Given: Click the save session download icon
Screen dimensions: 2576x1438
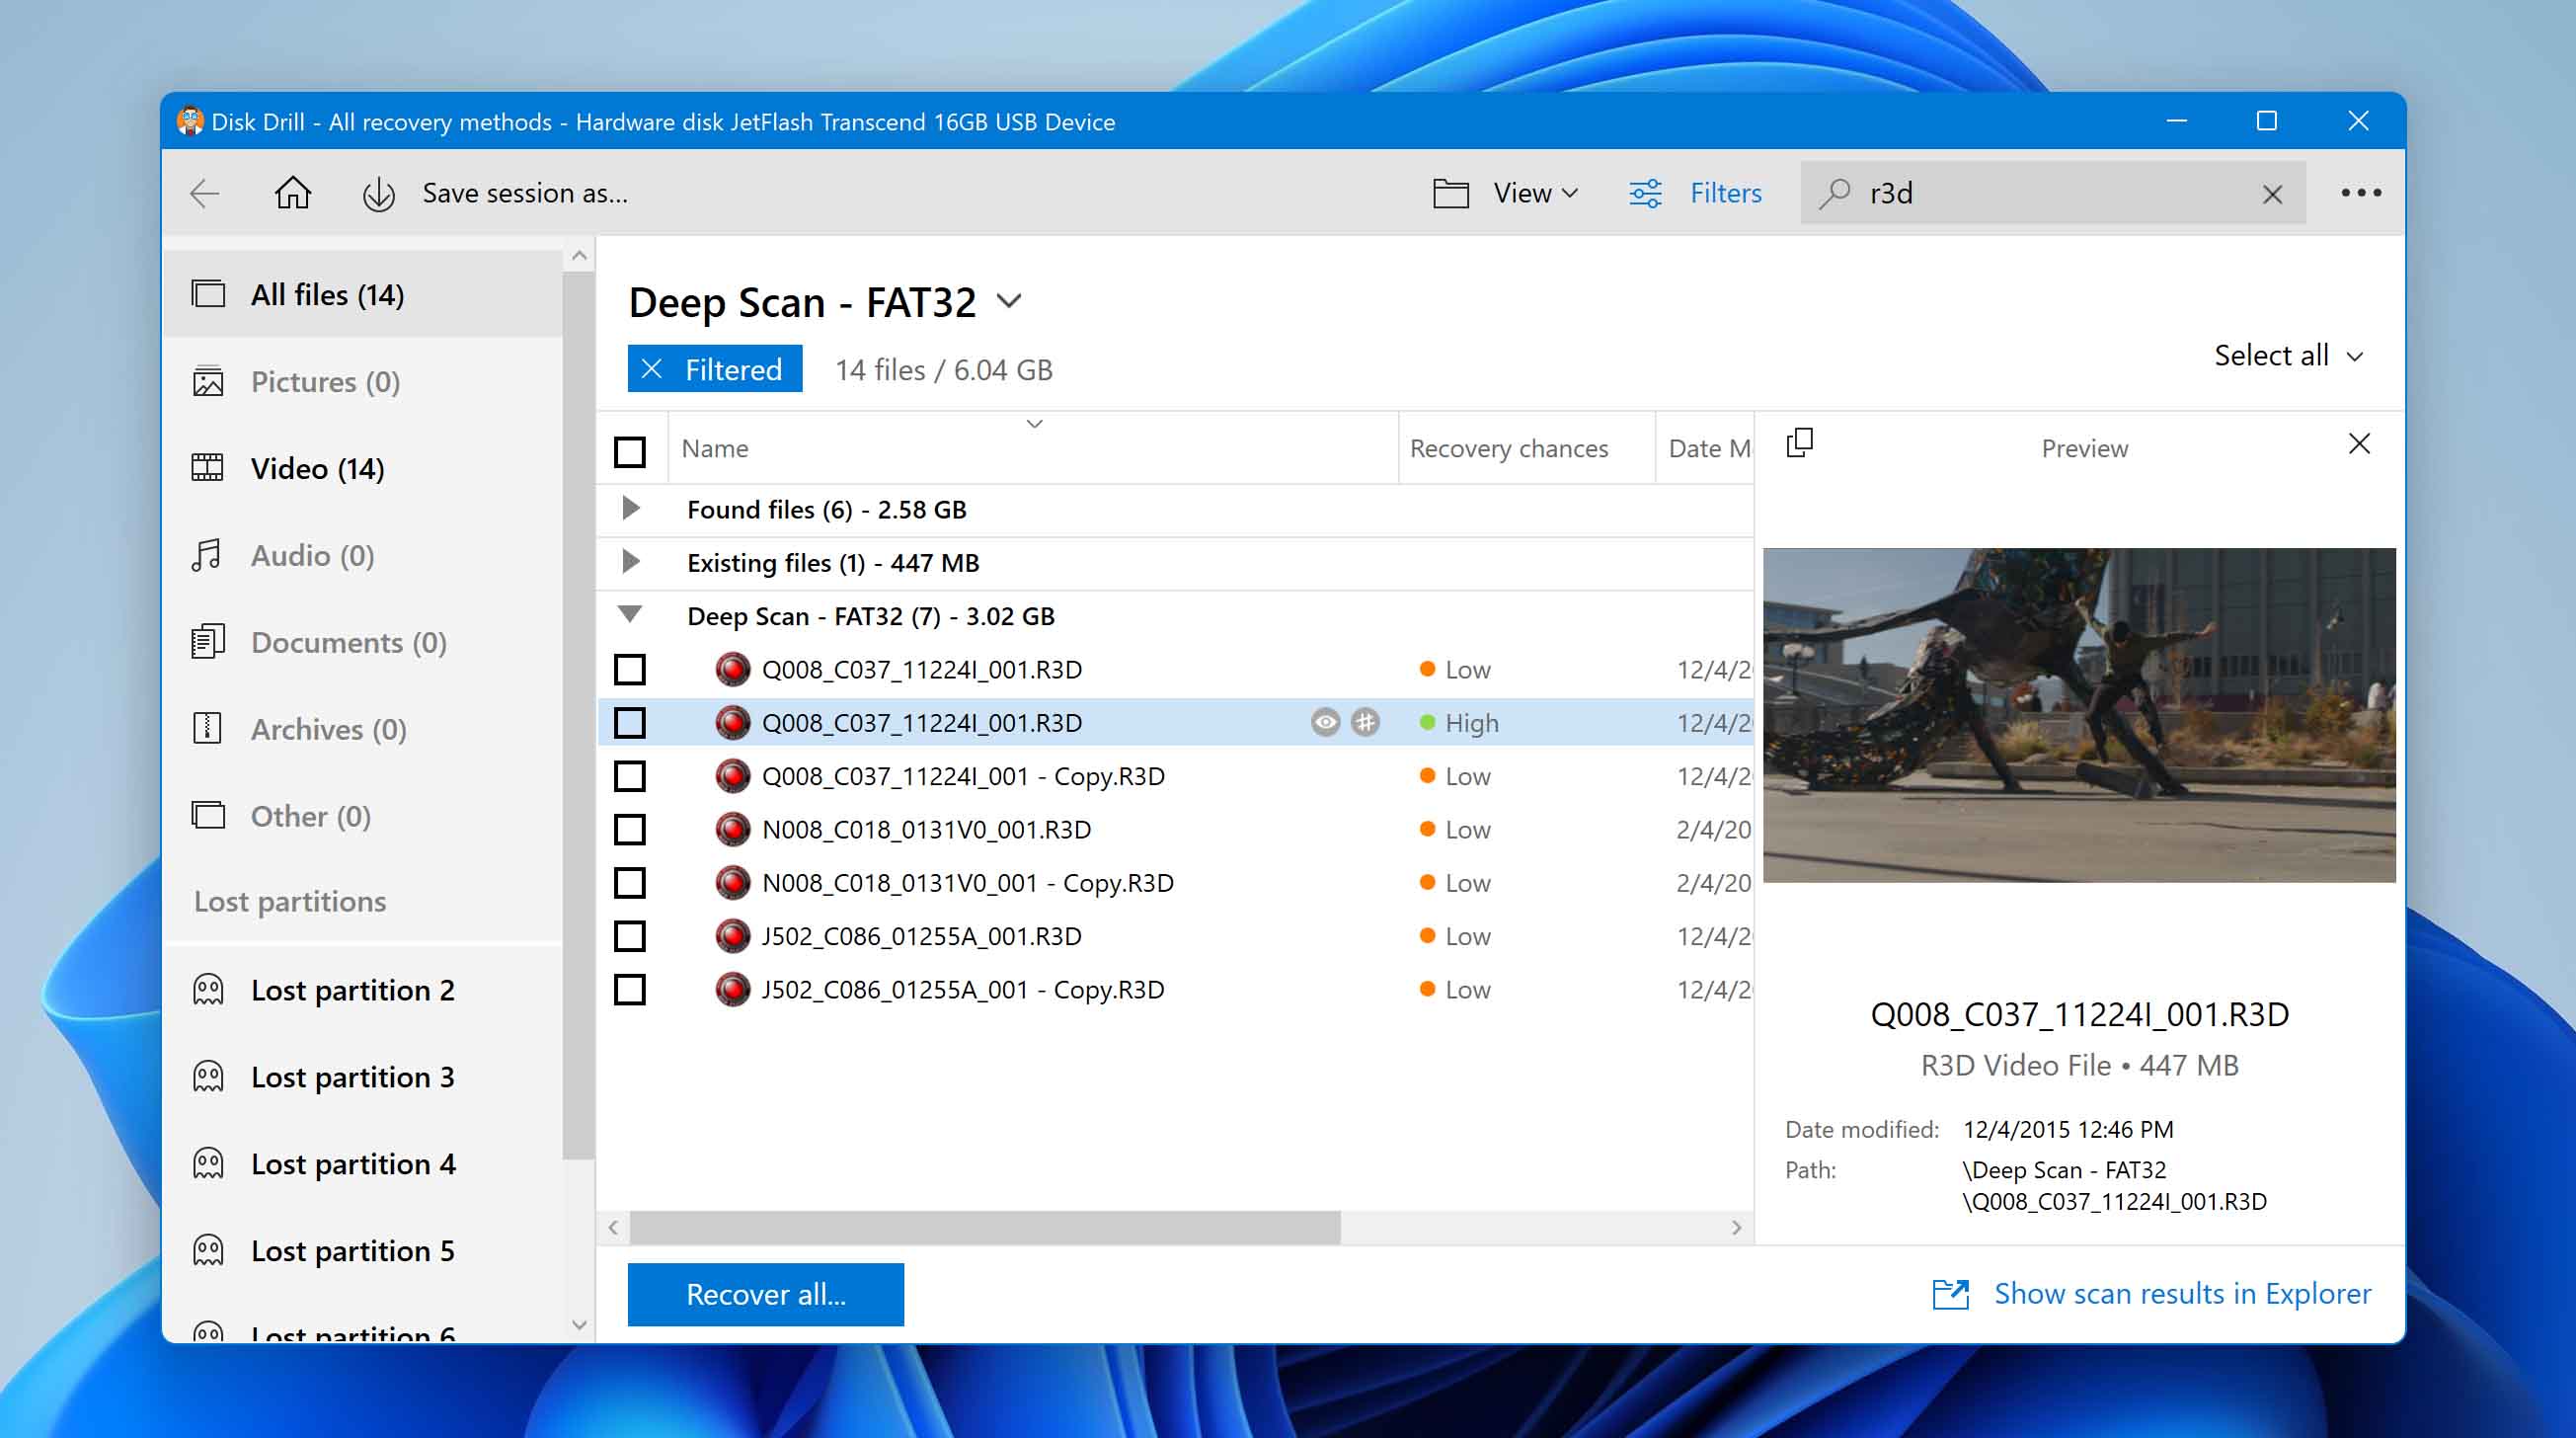Looking at the screenshot, I should pyautogui.click(x=377, y=193).
